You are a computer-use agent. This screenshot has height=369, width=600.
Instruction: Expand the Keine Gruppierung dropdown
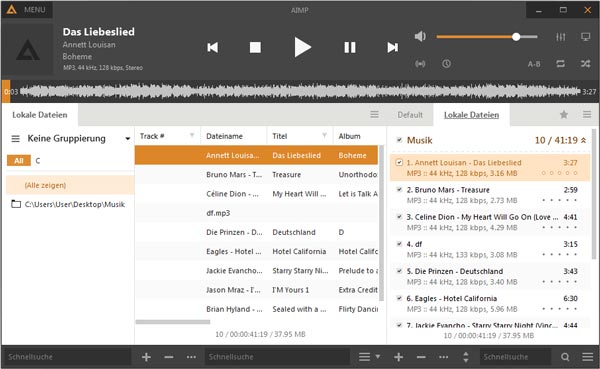(x=128, y=139)
